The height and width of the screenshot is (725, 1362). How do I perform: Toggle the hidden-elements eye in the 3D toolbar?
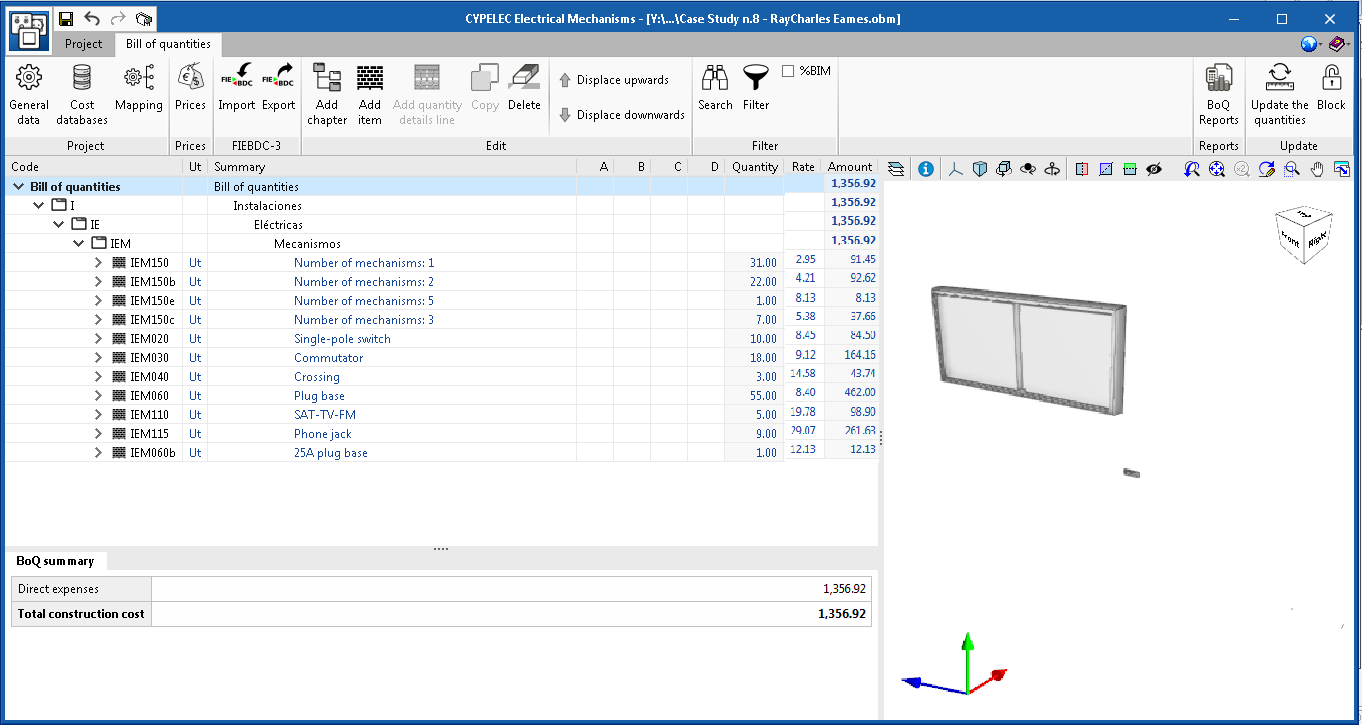(x=1154, y=168)
